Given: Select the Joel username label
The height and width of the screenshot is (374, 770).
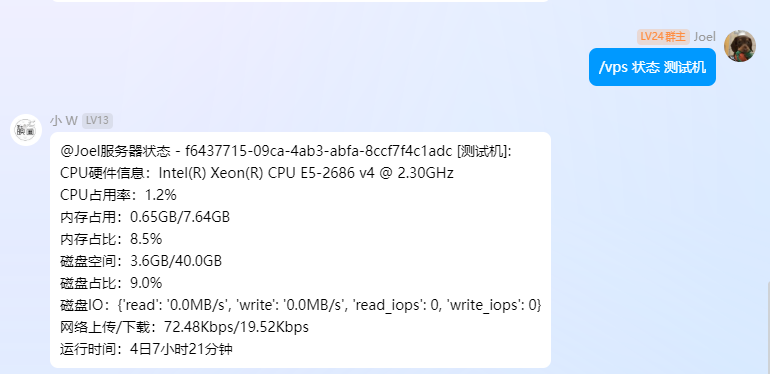Looking at the screenshot, I should (705, 37).
